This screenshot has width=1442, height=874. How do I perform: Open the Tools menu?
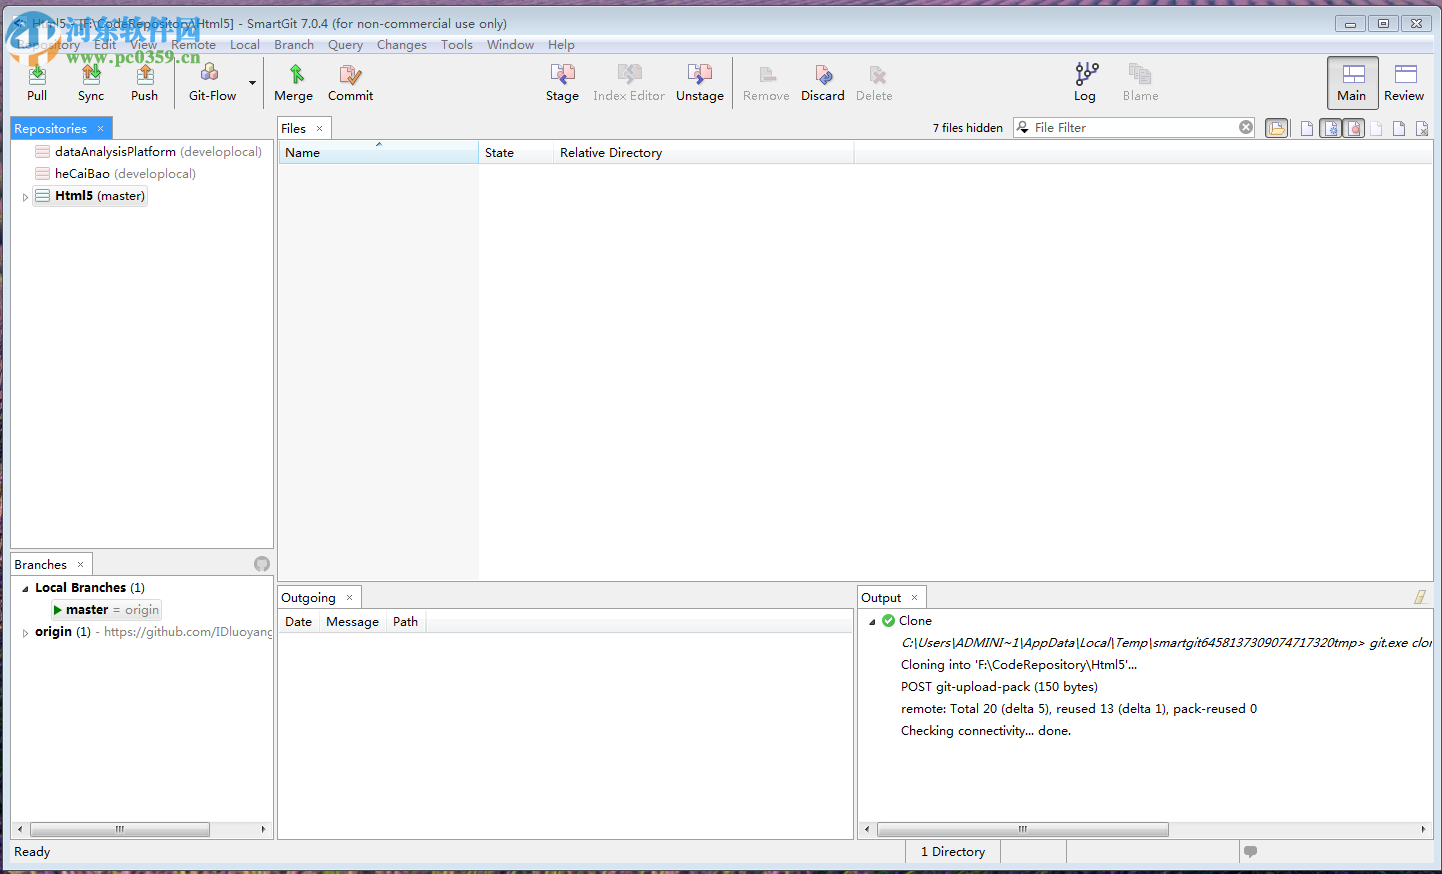456,45
